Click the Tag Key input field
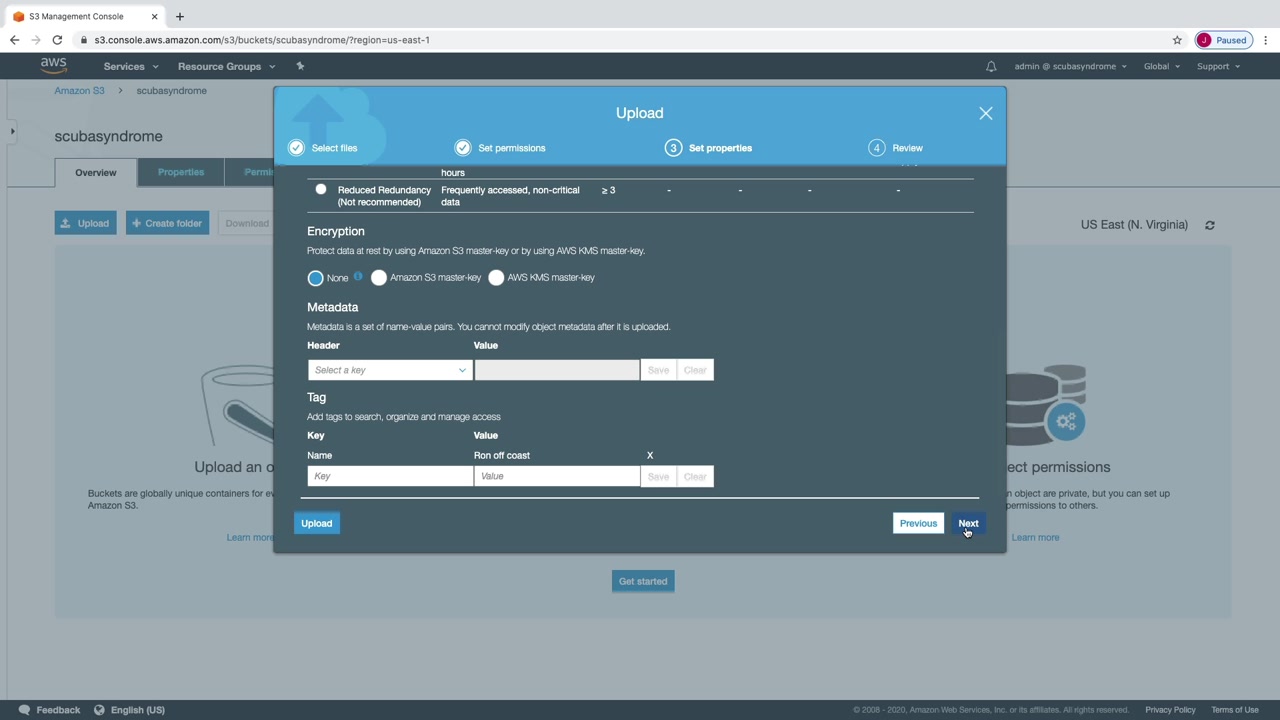Image resolution: width=1280 pixels, height=720 pixels. pyautogui.click(x=390, y=476)
